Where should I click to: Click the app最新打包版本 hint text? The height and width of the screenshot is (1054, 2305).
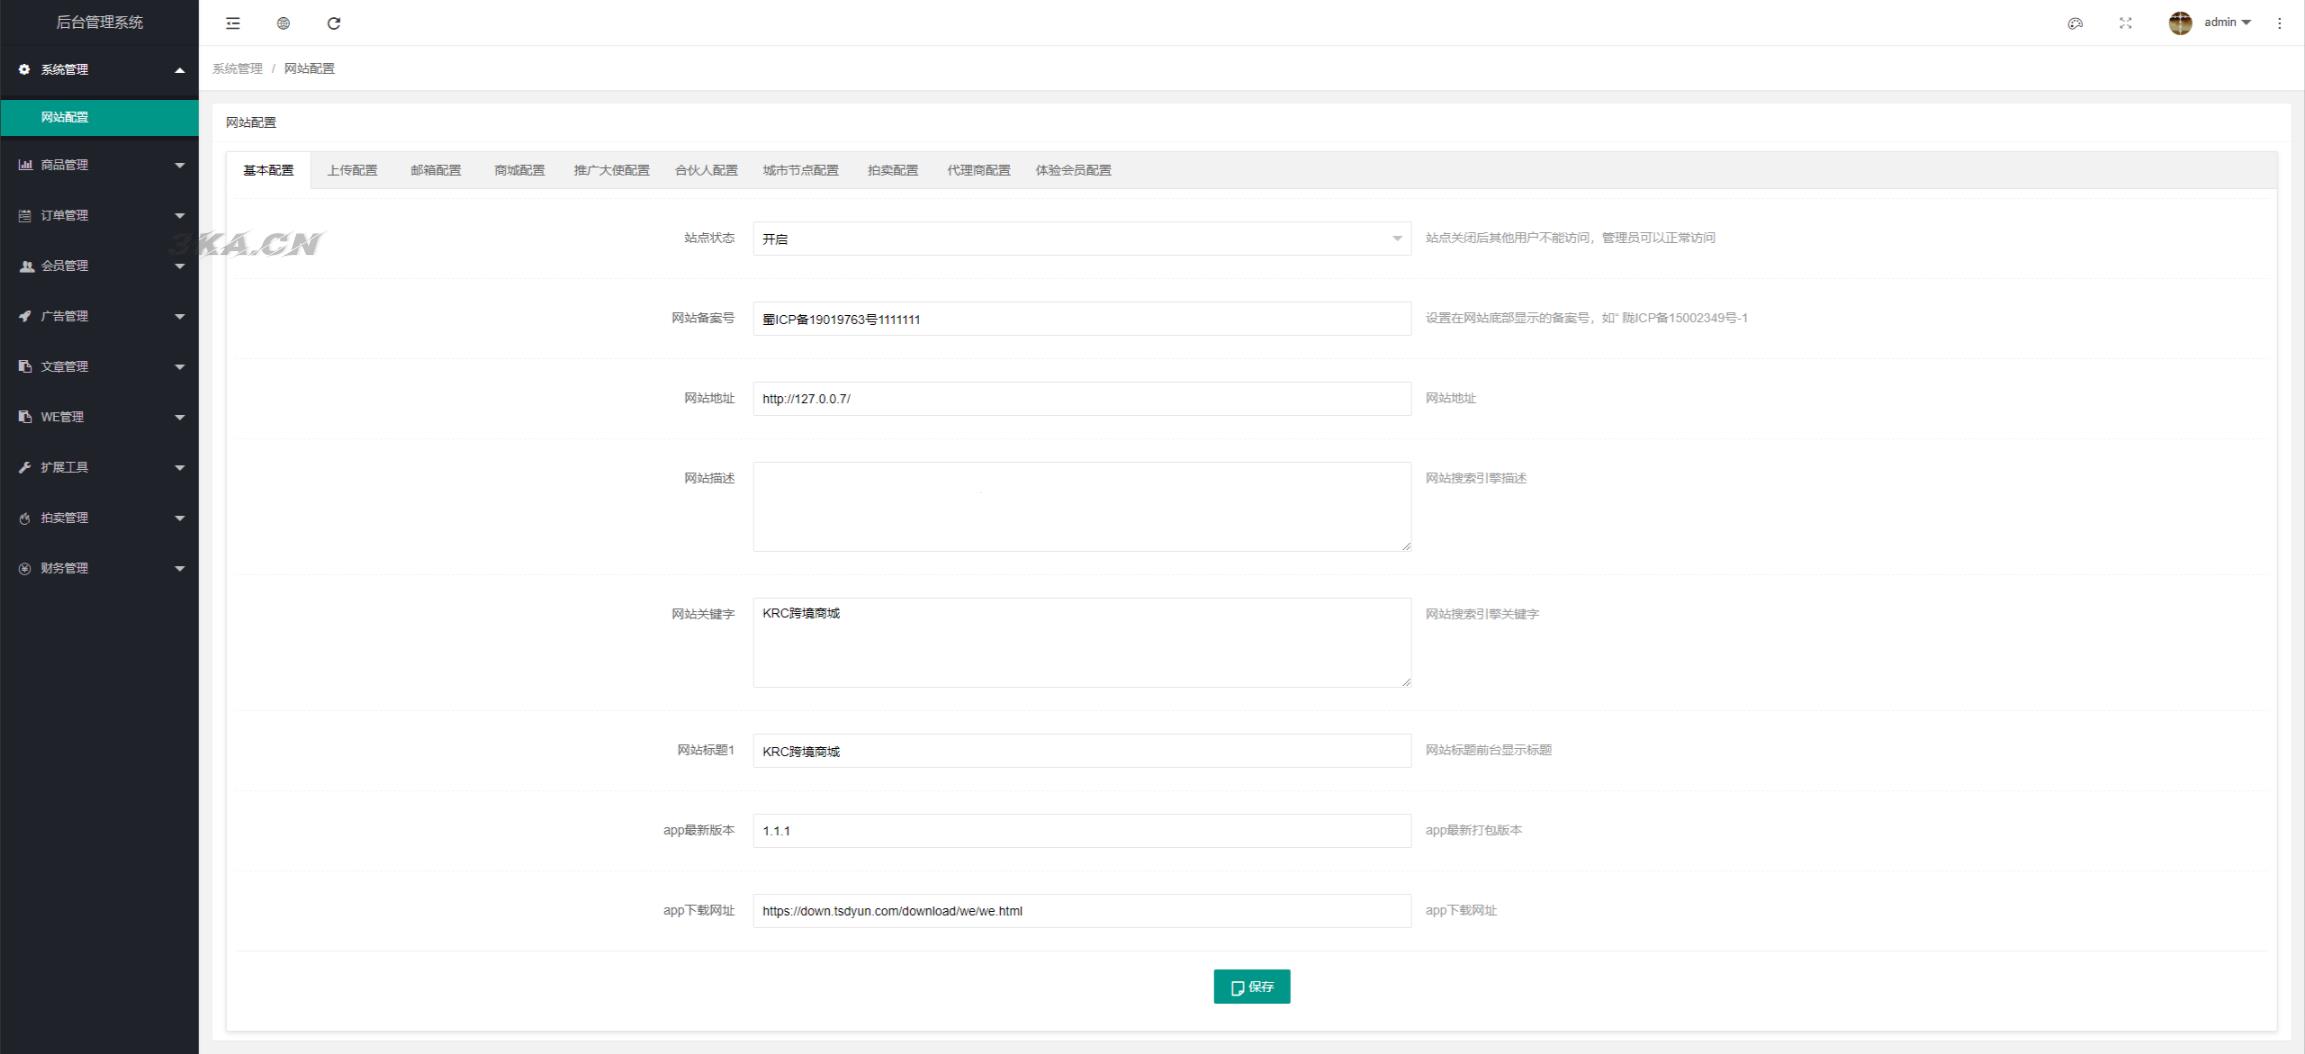click(1473, 830)
